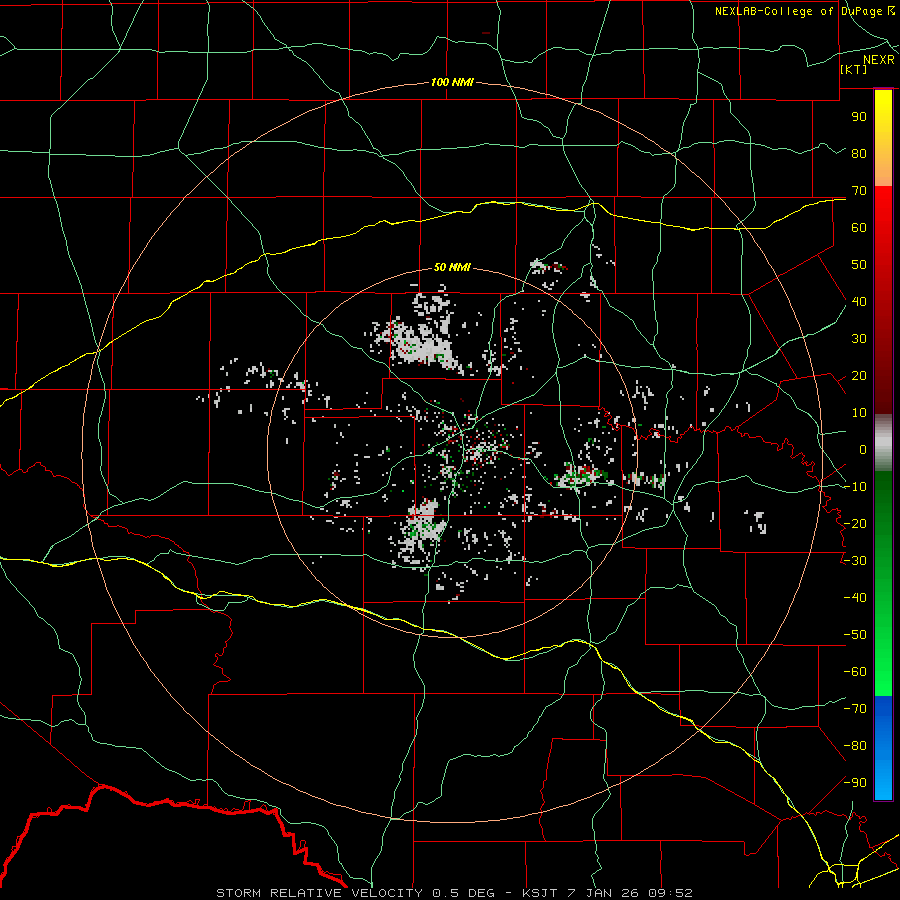Click the -90 tick label on the scale
The image size is (900, 900).
pos(855,782)
